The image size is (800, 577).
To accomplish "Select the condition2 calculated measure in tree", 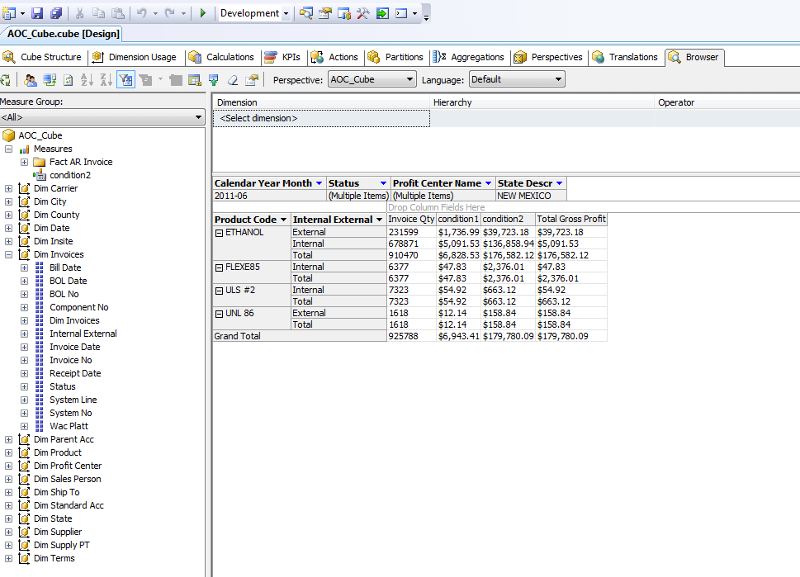I will [x=70, y=175].
